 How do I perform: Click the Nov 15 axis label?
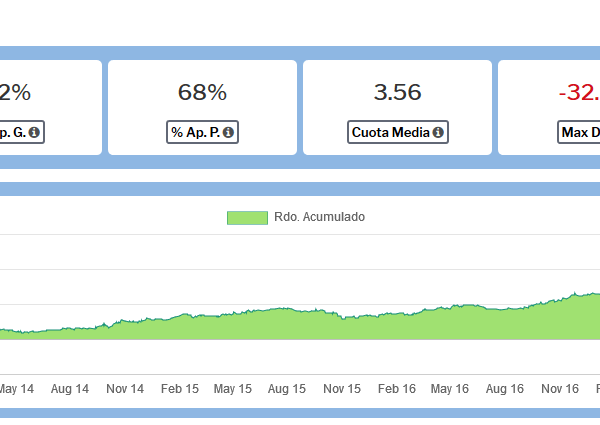click(342, 389)
